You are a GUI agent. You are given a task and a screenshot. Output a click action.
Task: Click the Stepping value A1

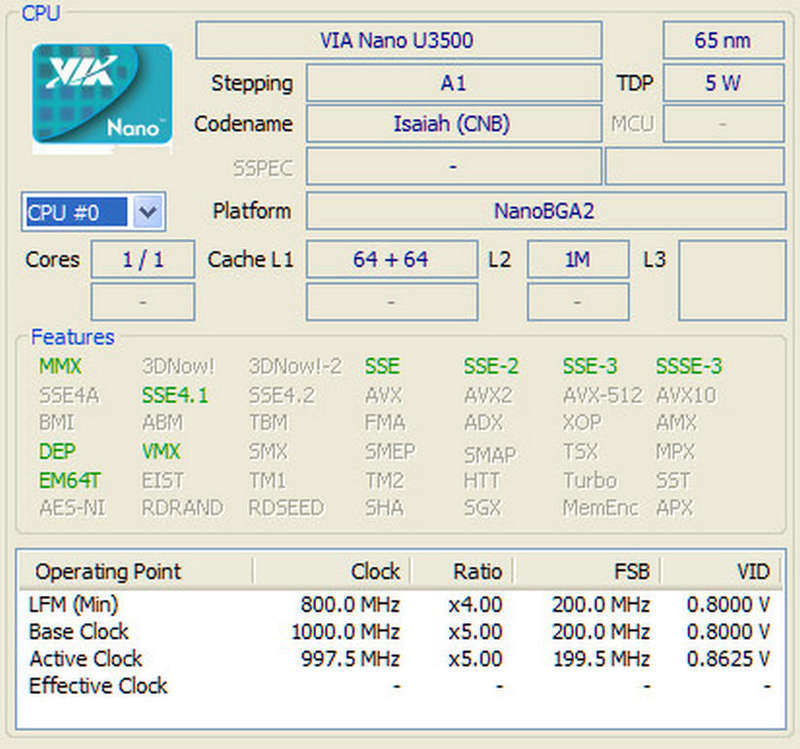454,83
